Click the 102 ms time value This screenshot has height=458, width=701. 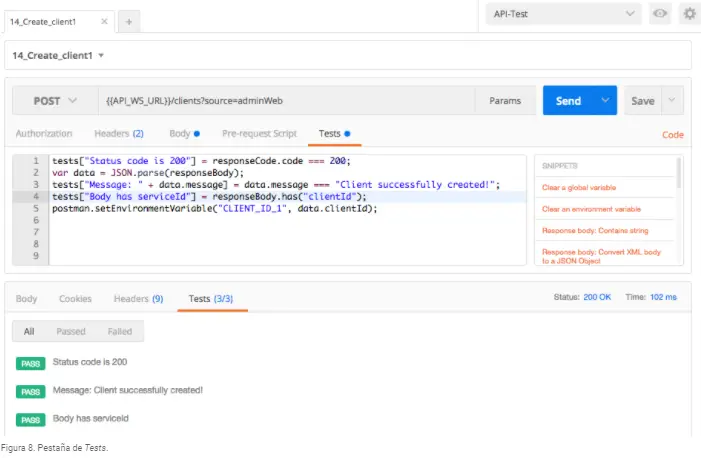click(x=663, y=297)
